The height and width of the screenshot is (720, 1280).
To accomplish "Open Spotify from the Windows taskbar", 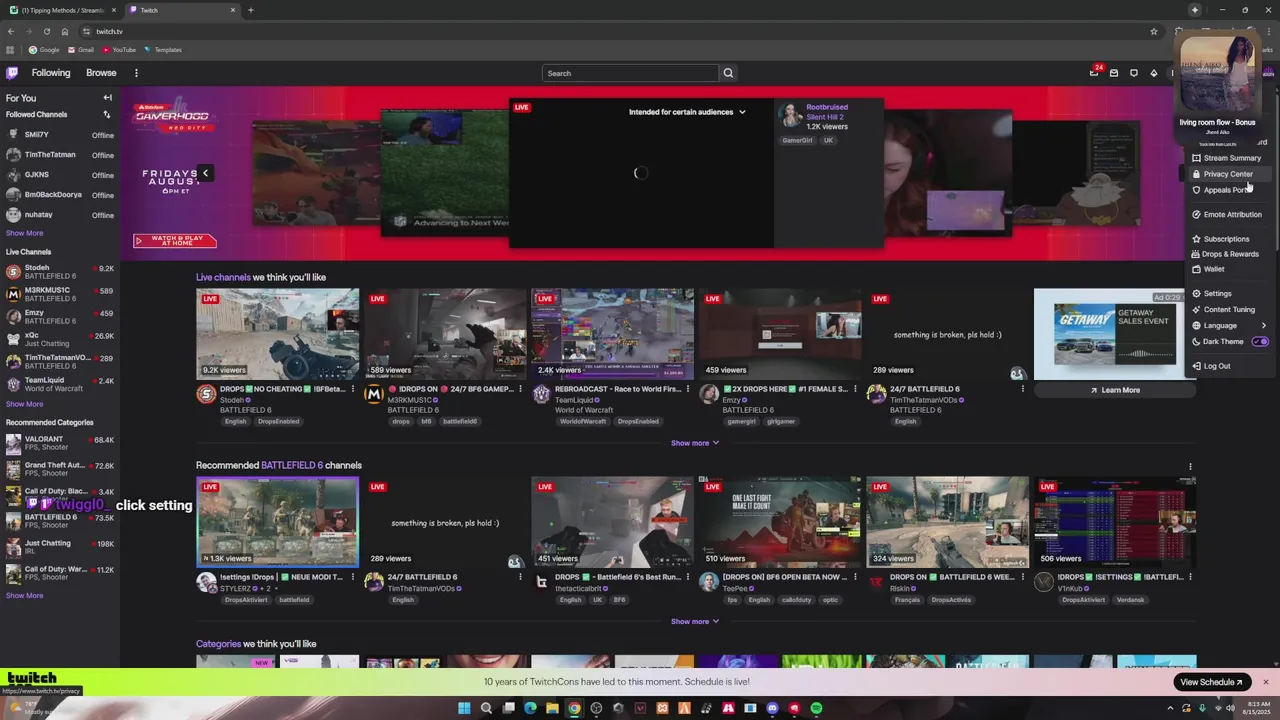I will click(x=816, y=709).
